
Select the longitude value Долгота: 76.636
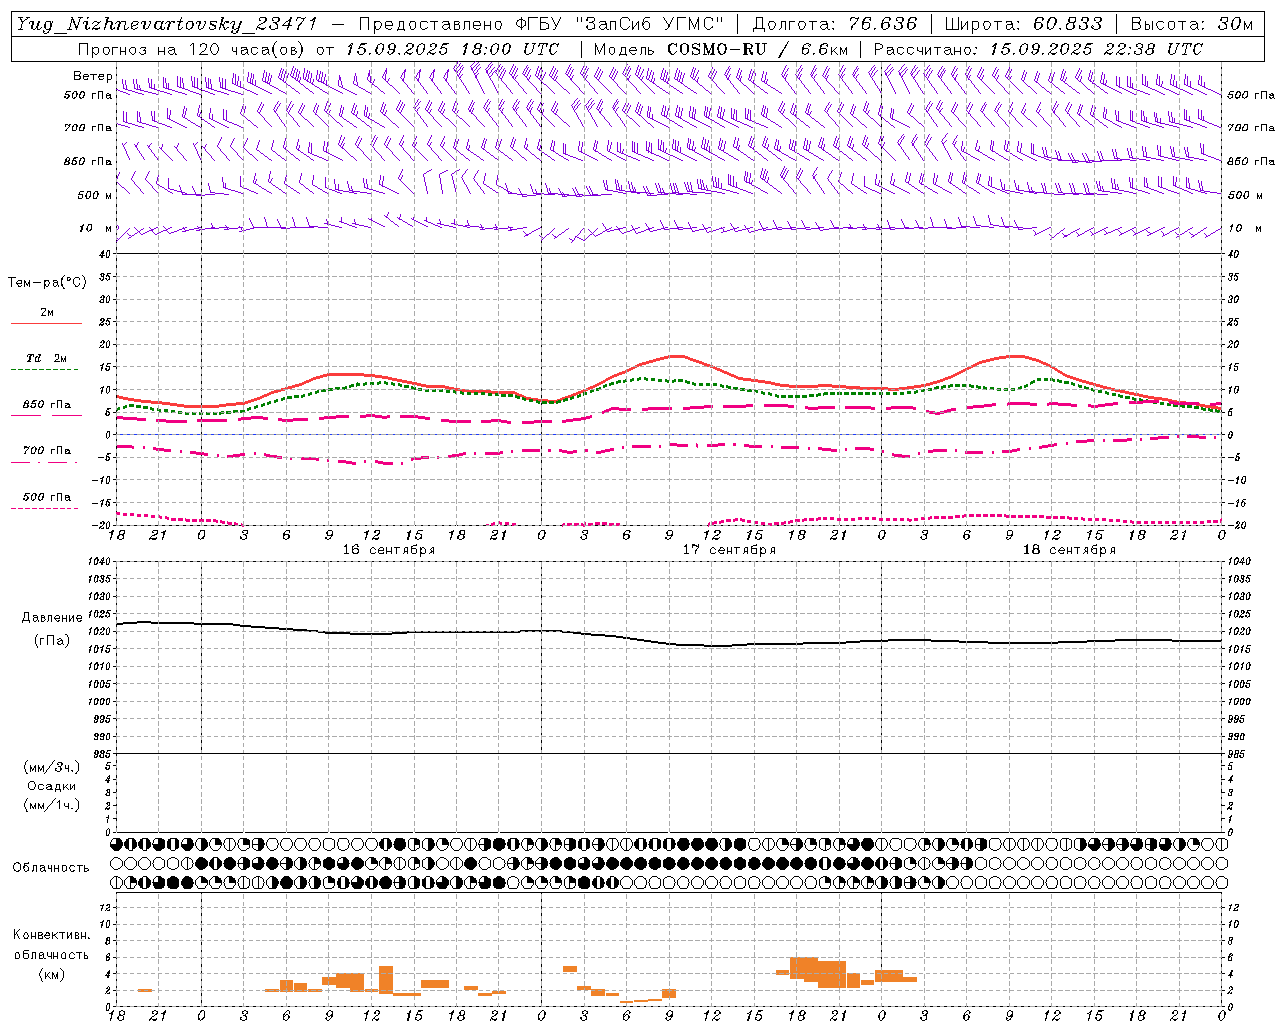[x=834, y=24]
